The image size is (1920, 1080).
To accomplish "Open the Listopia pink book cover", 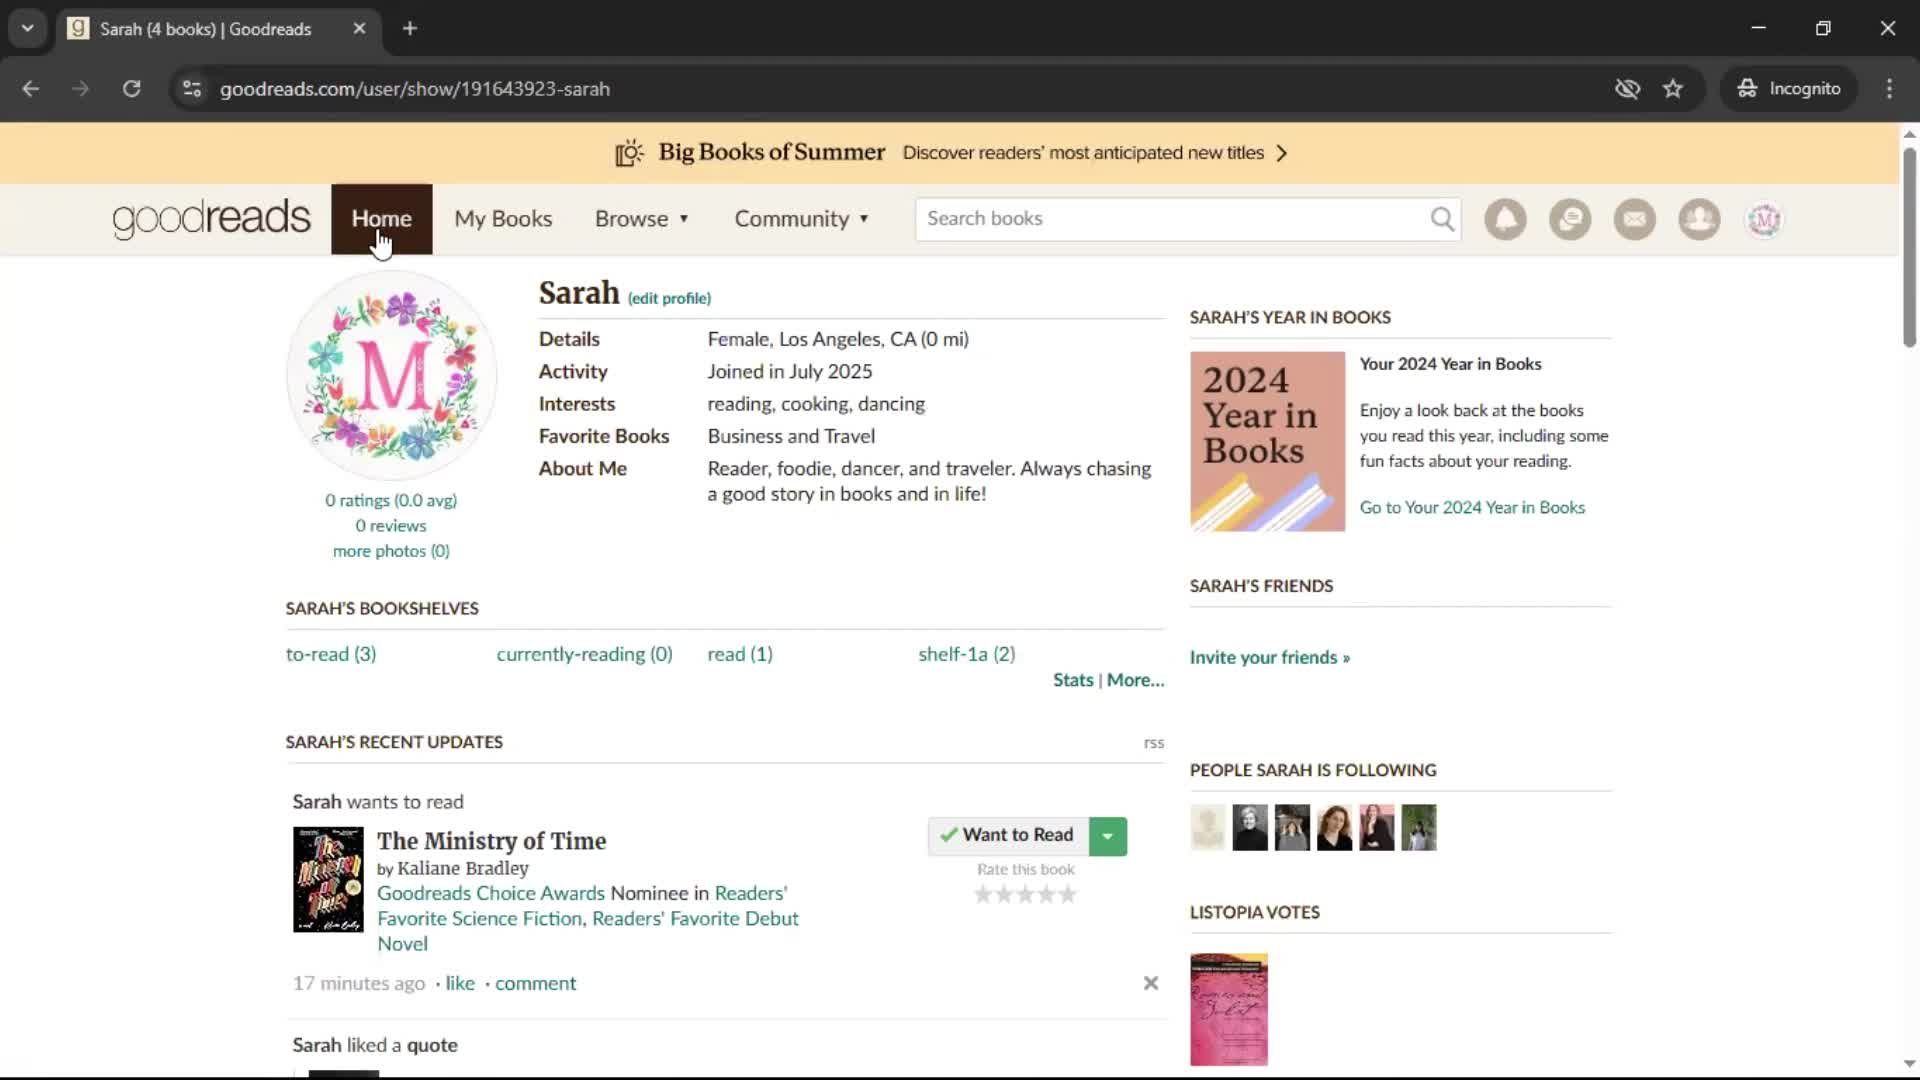I will tap(1229, 1009).
